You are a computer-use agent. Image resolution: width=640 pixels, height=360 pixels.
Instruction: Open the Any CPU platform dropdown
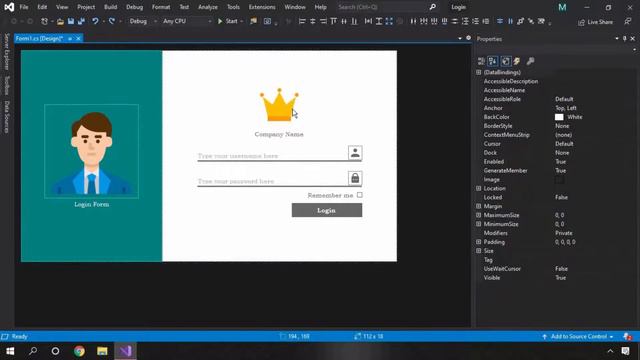[187, 21]
